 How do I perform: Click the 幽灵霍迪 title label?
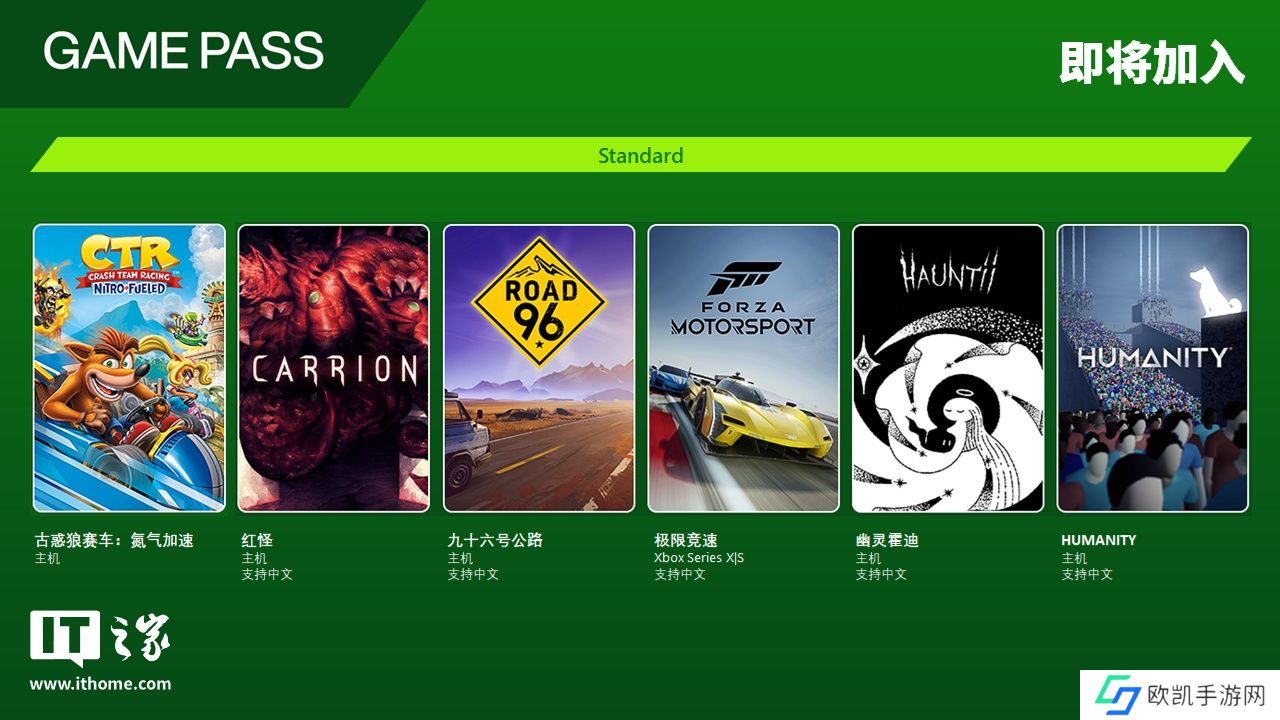(x=887, y=540)
